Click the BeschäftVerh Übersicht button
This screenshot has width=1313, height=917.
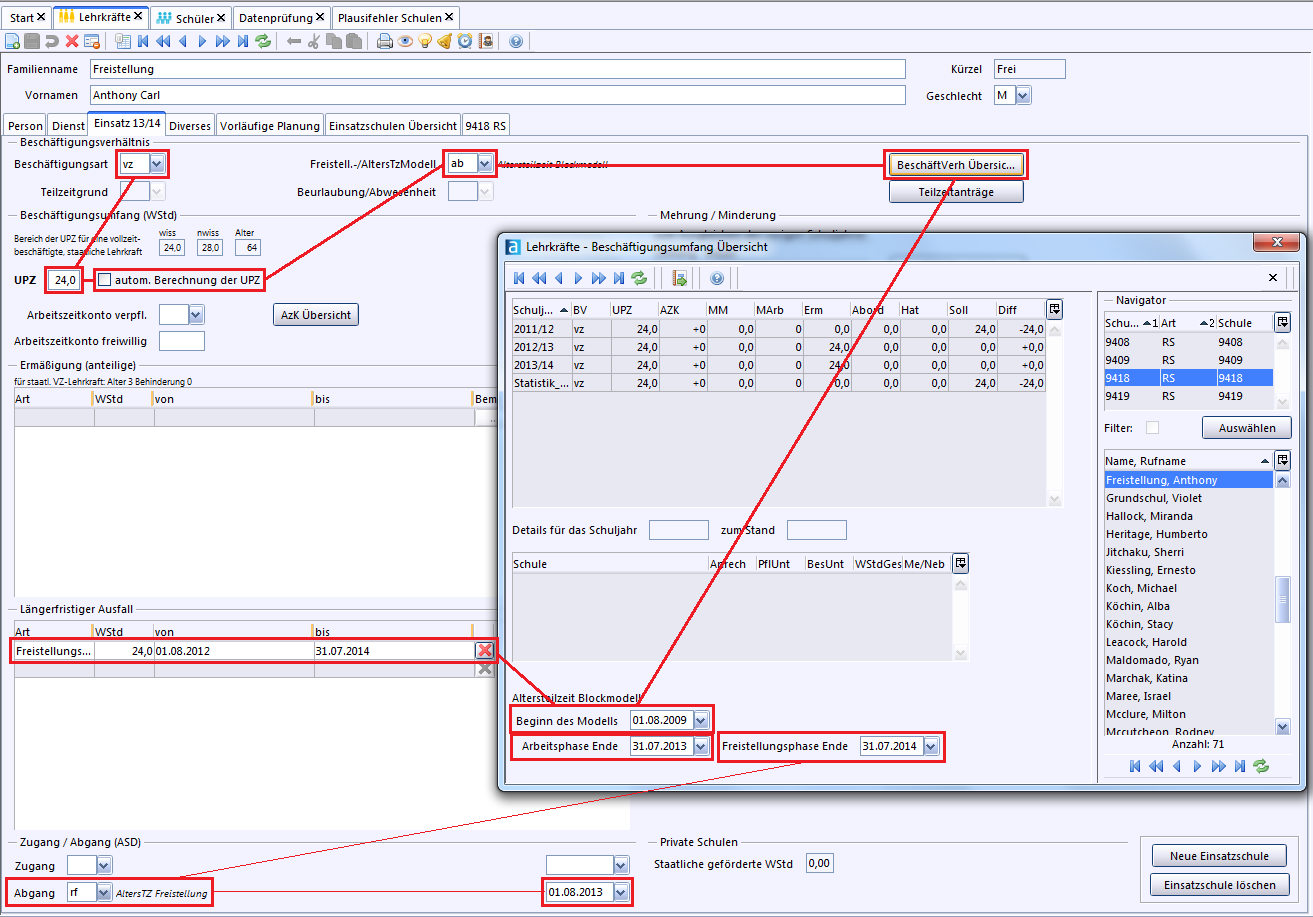coord(956,164)
